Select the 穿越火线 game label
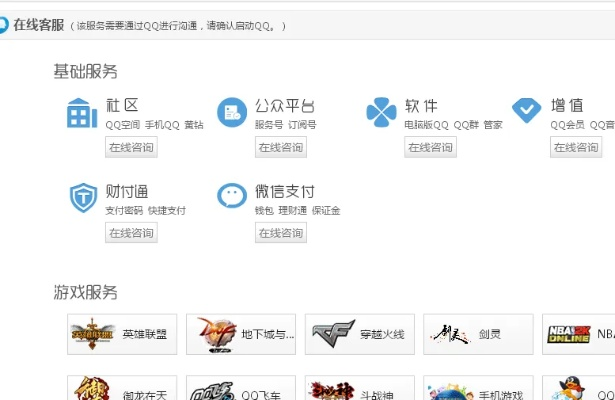This screenshot has height=400, width=615. (x=382, y=334)
